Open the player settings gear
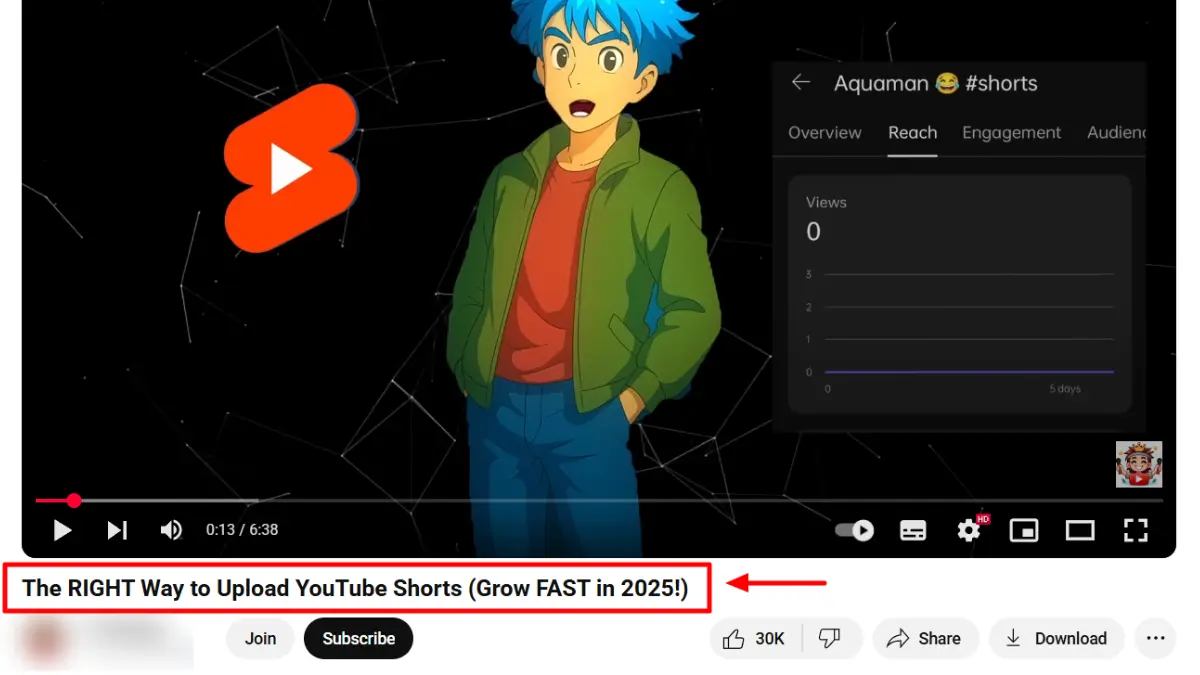The height and width of the screenshot is (675, 1200). (x=969, y=530)
